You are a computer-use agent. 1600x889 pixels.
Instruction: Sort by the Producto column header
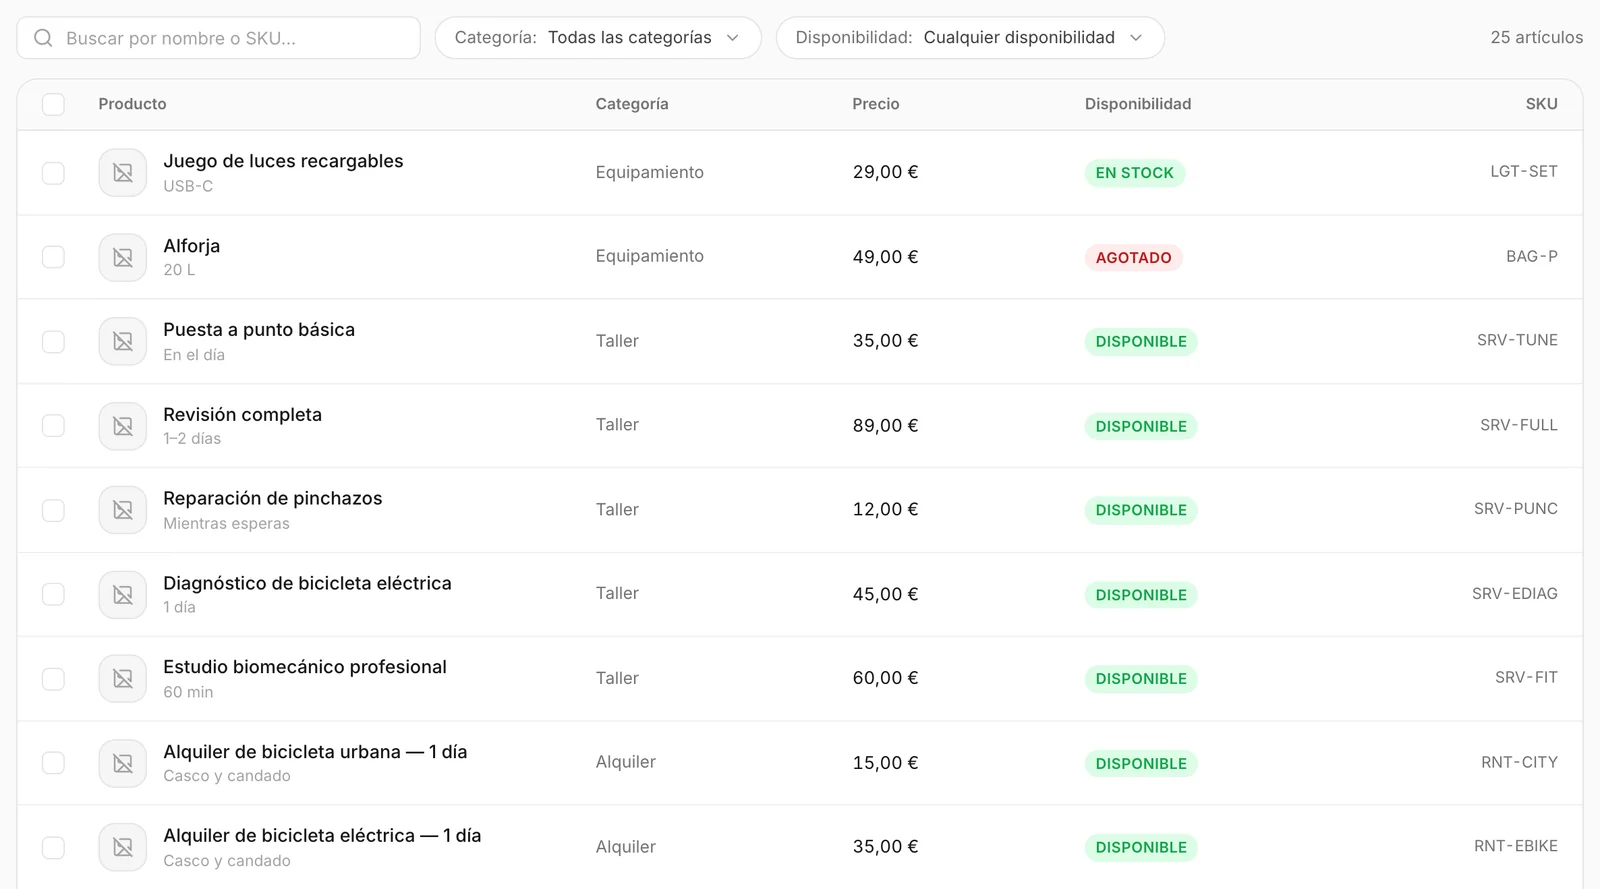click(132, 104)
